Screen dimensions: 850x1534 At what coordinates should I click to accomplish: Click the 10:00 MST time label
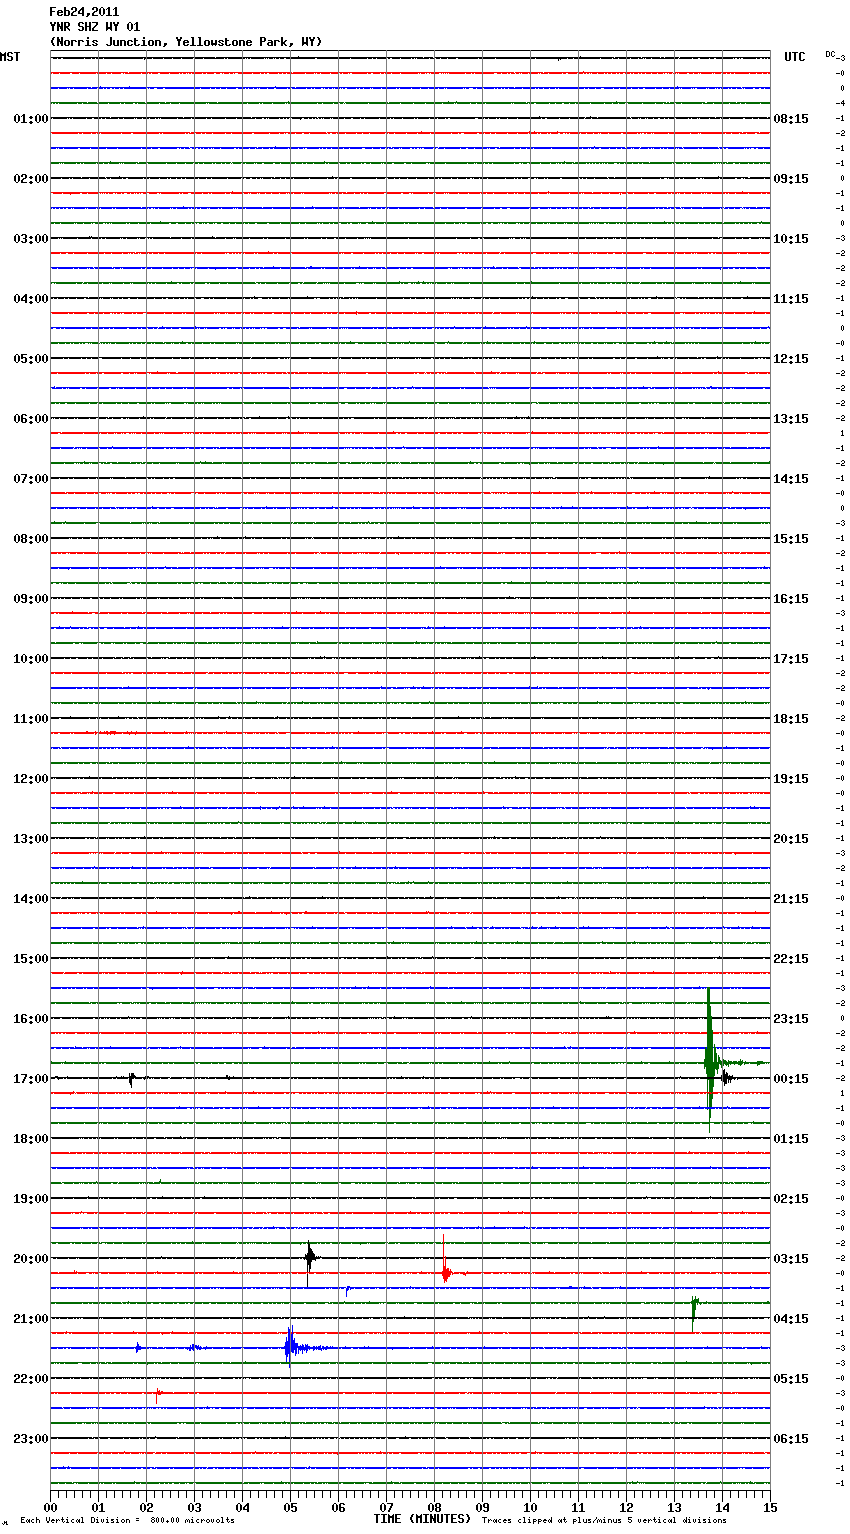(x=31, y=659)
